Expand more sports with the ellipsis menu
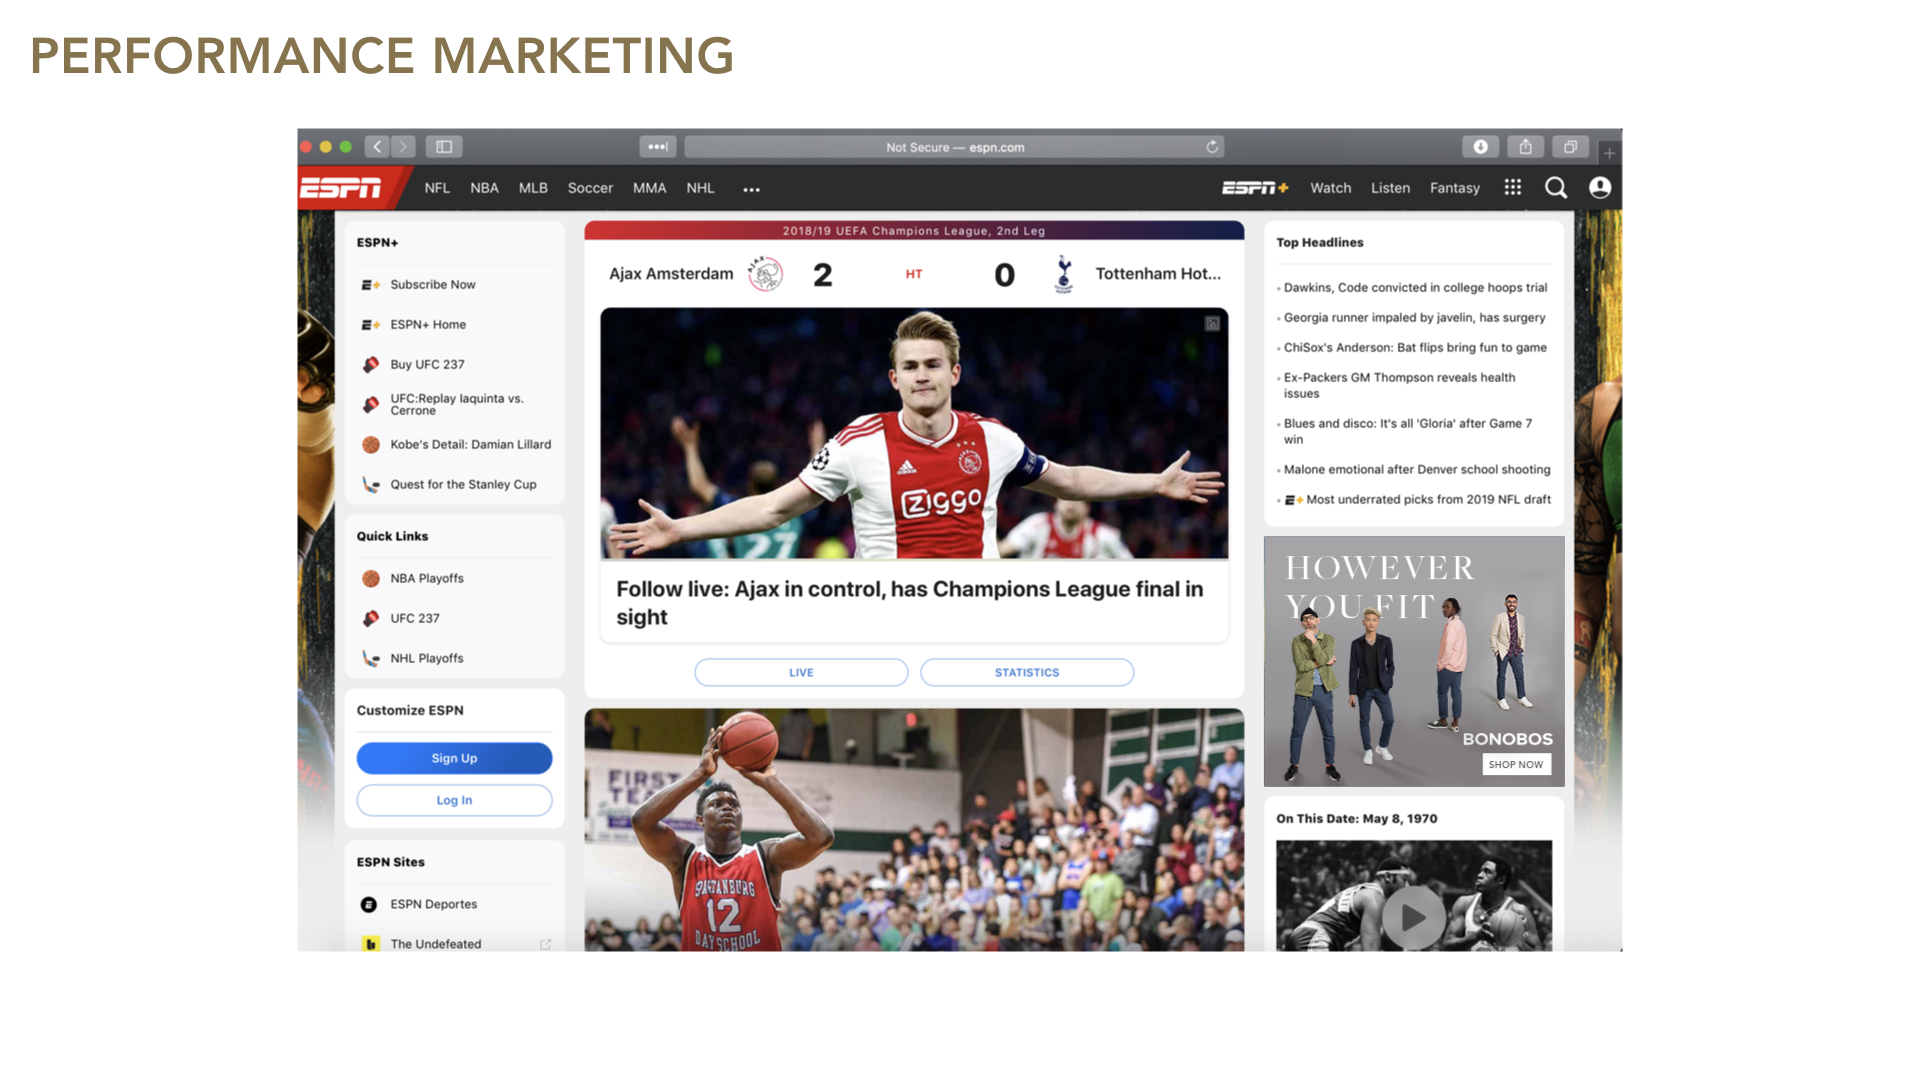Image resolution: width=1920 pixels, height=1080 pixels. [x=751, y=189]
